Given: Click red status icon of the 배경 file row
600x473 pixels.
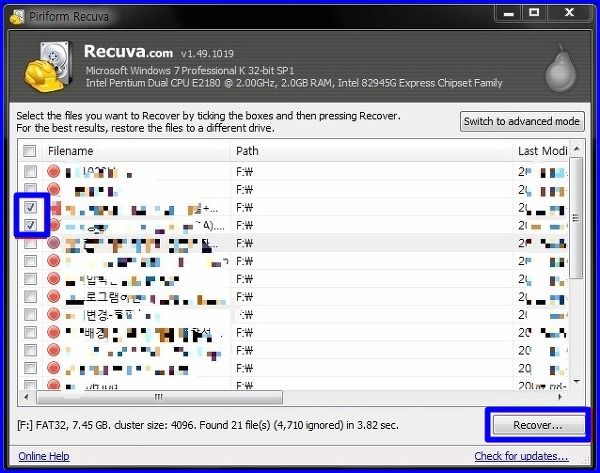Looking at the screenshot, I should pos(54,332).
